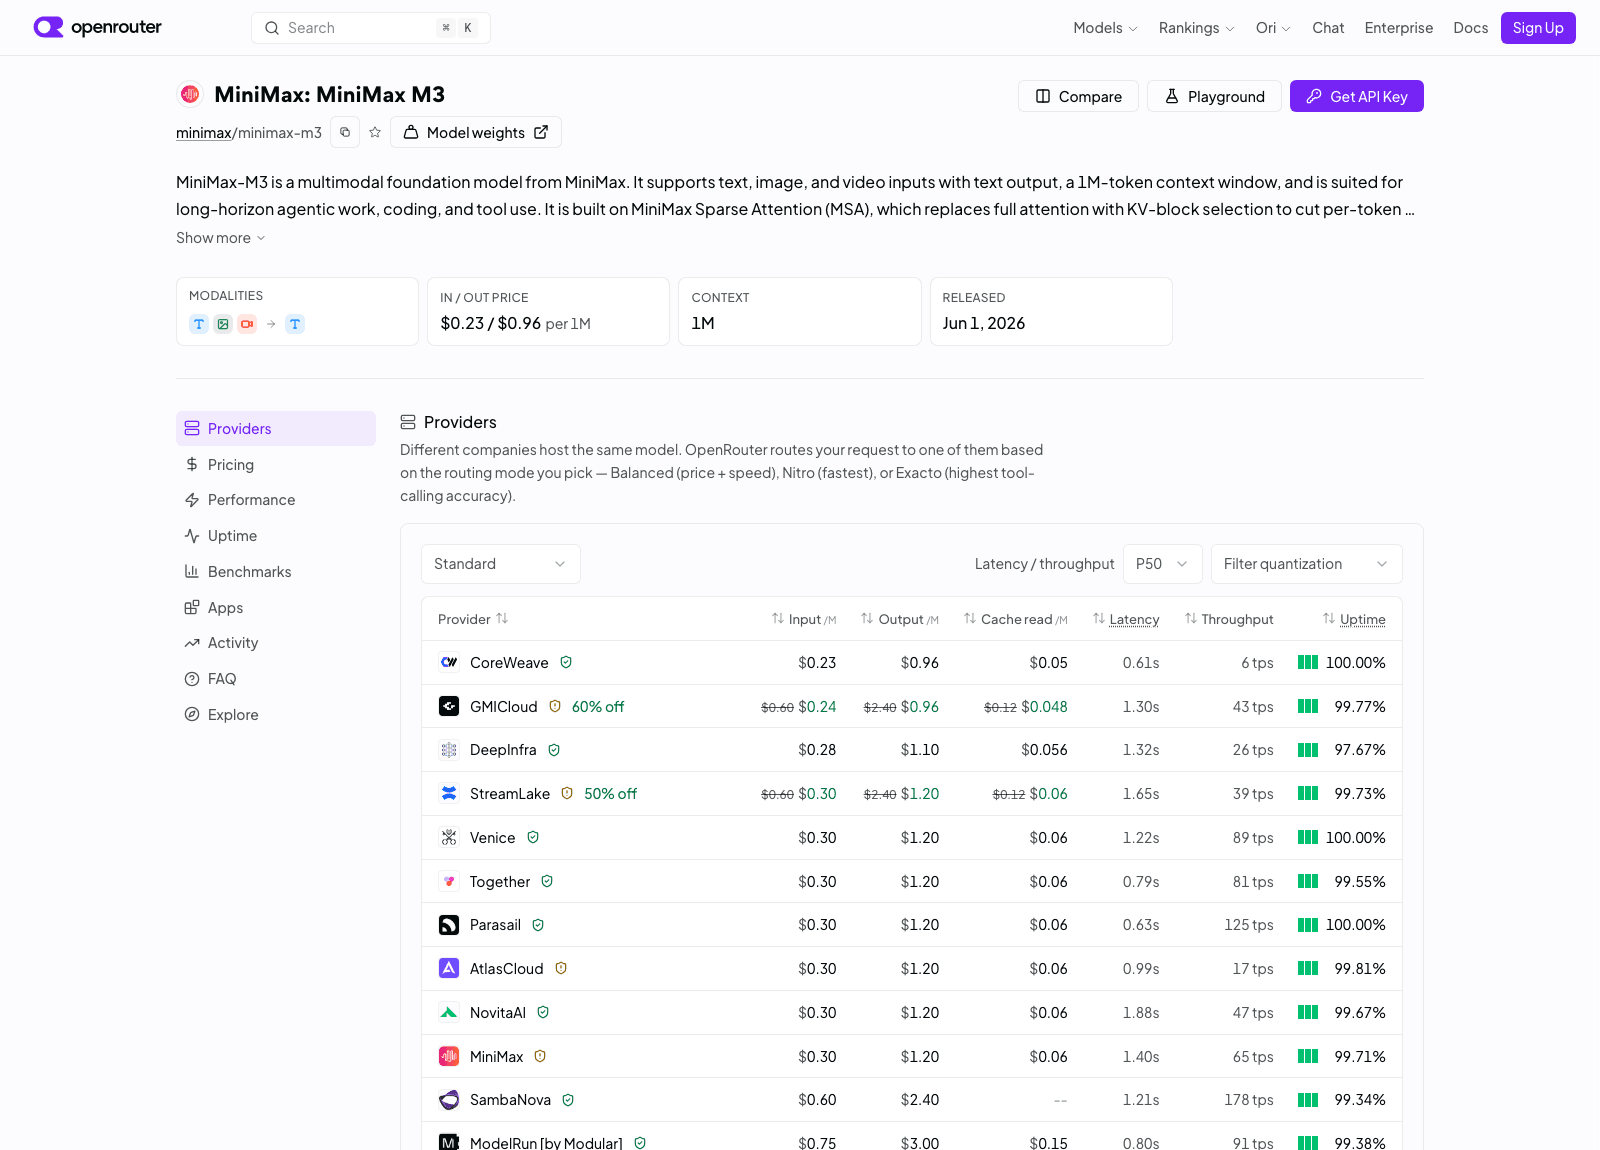The height and width of the screenshot is (1150, 1600).
Task: Sort table by Uptime column
Action: coord(1354,619)
